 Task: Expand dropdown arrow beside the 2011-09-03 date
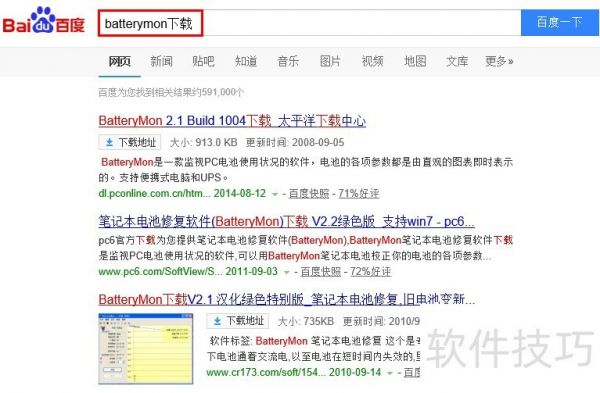coord(286,272)
